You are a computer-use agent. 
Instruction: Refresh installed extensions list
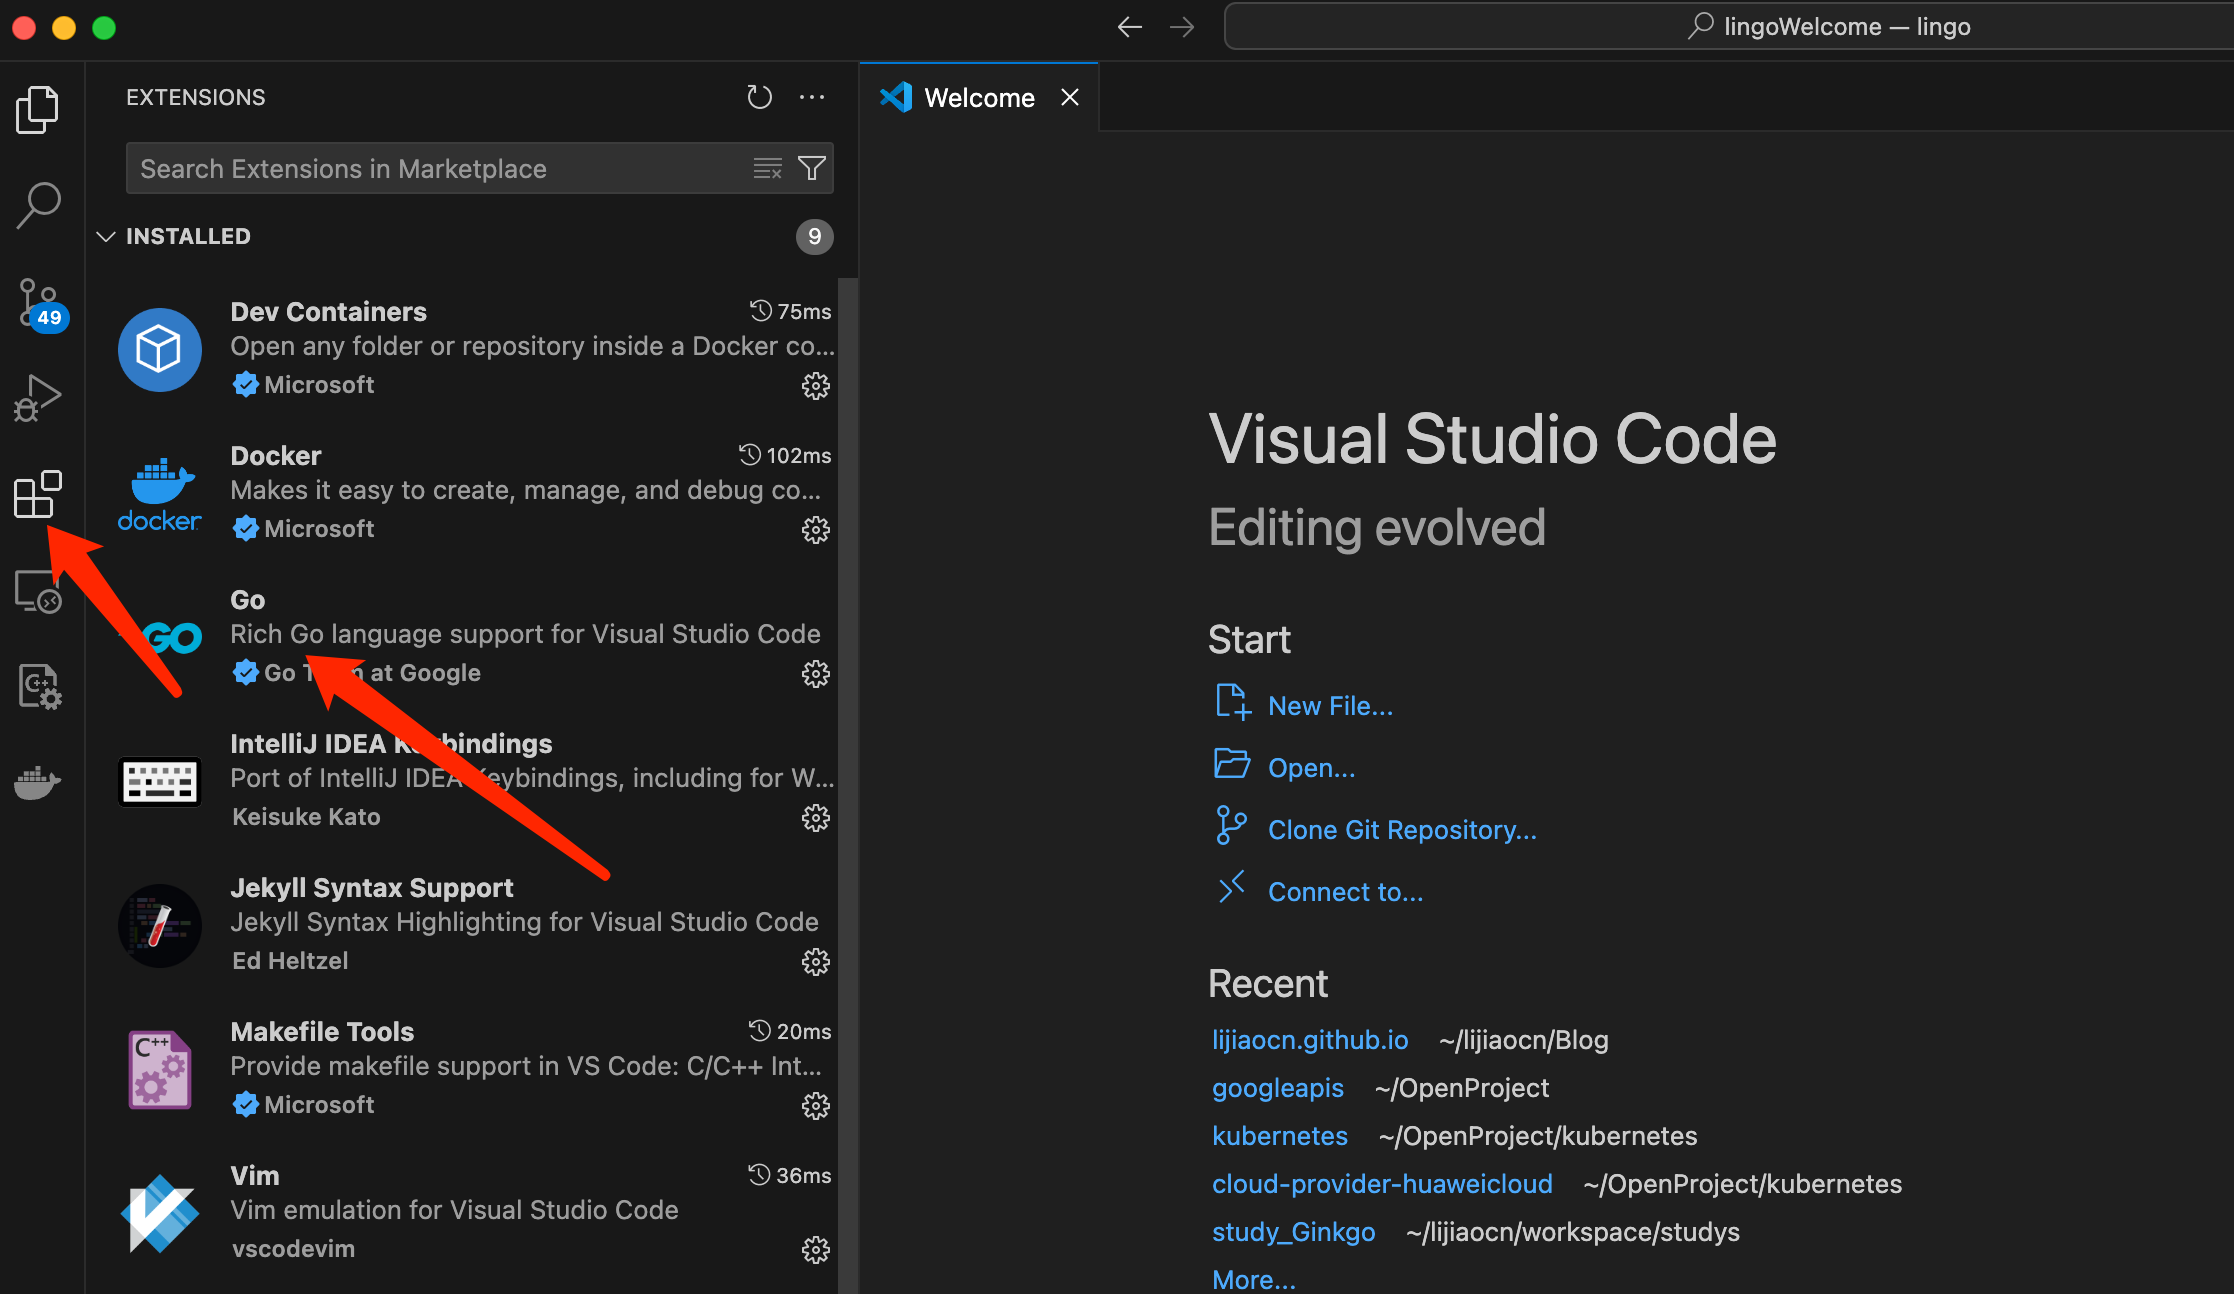pos(759,96)
